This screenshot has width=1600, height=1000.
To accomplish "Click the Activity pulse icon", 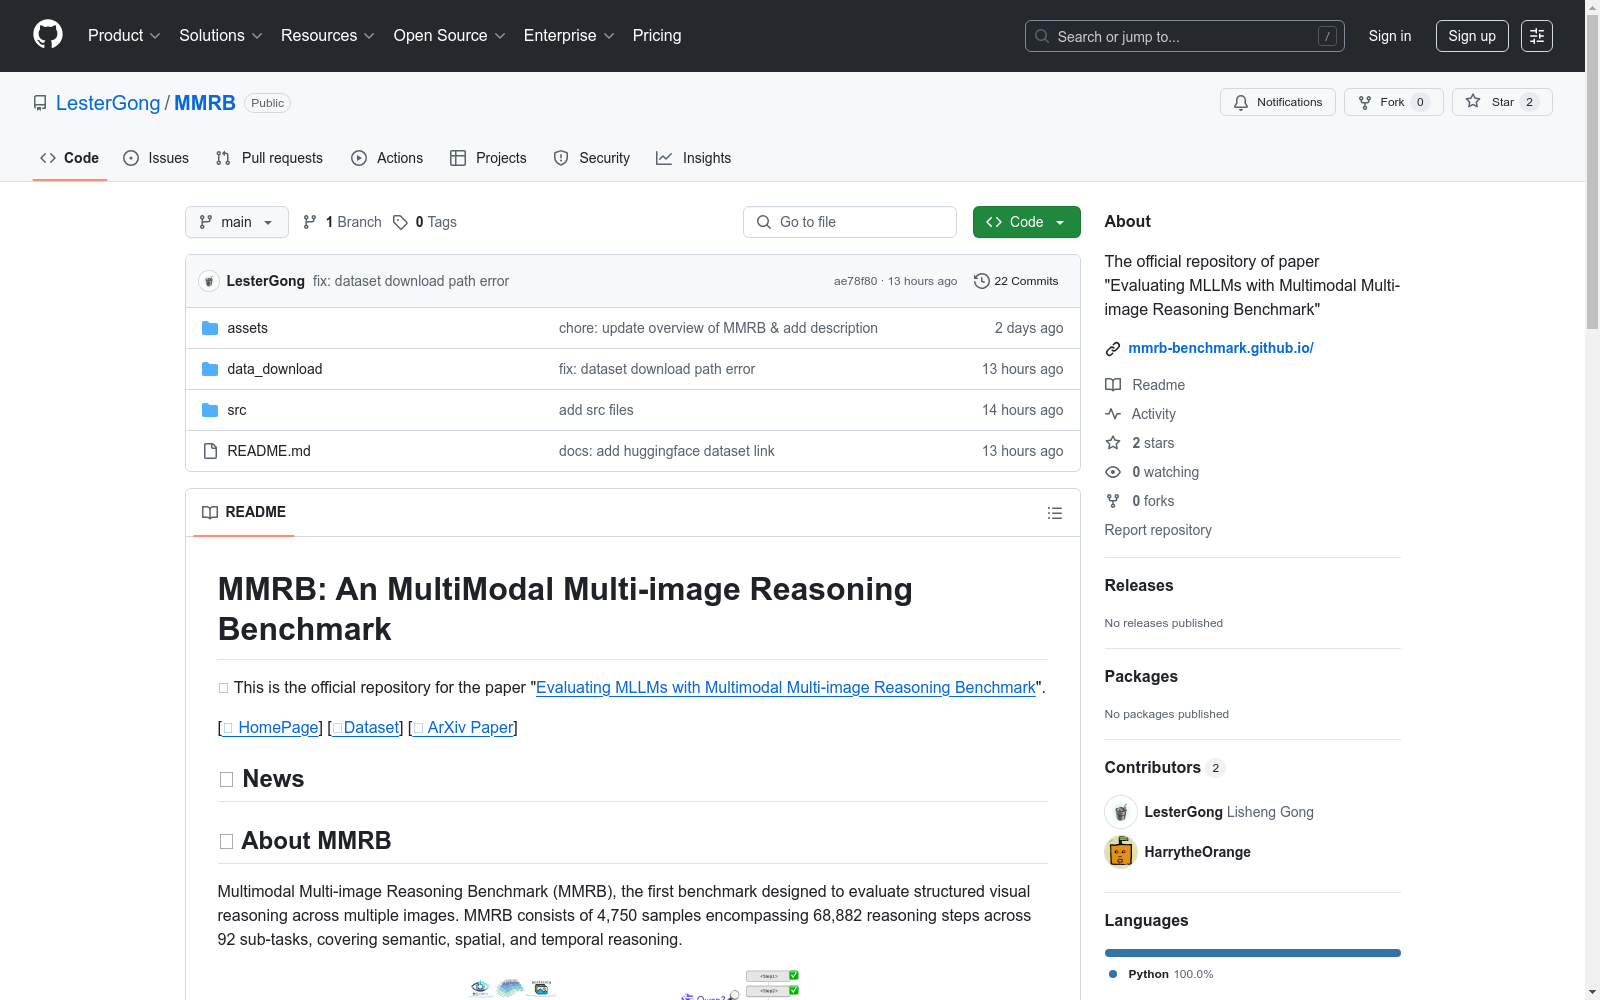I will click(x=1113, y=414).
